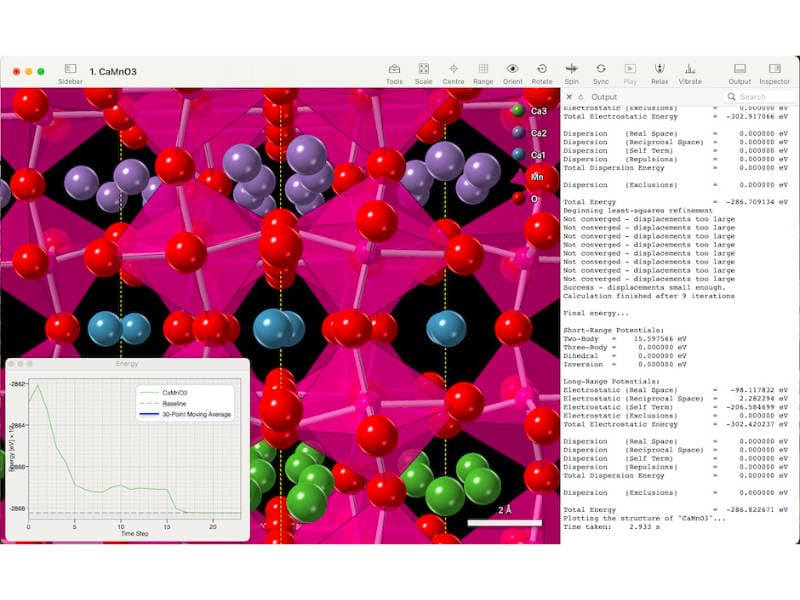Viewport: 800px width, 600px height.
Task: Start Spin animation
Action: [x=571, y=69]
